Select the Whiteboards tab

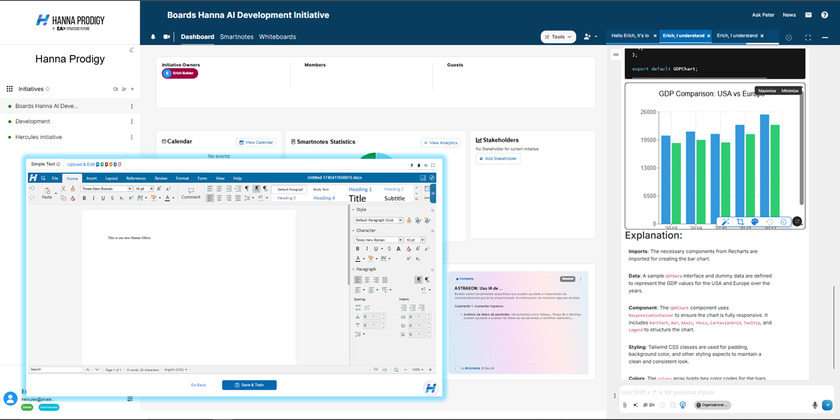[x=277, y=36]
